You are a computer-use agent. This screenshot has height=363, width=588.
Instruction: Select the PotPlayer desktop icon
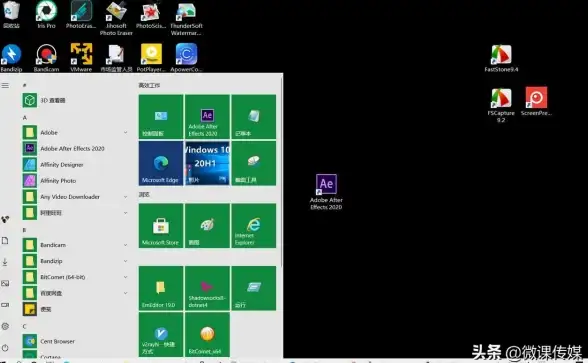[151, 58]
